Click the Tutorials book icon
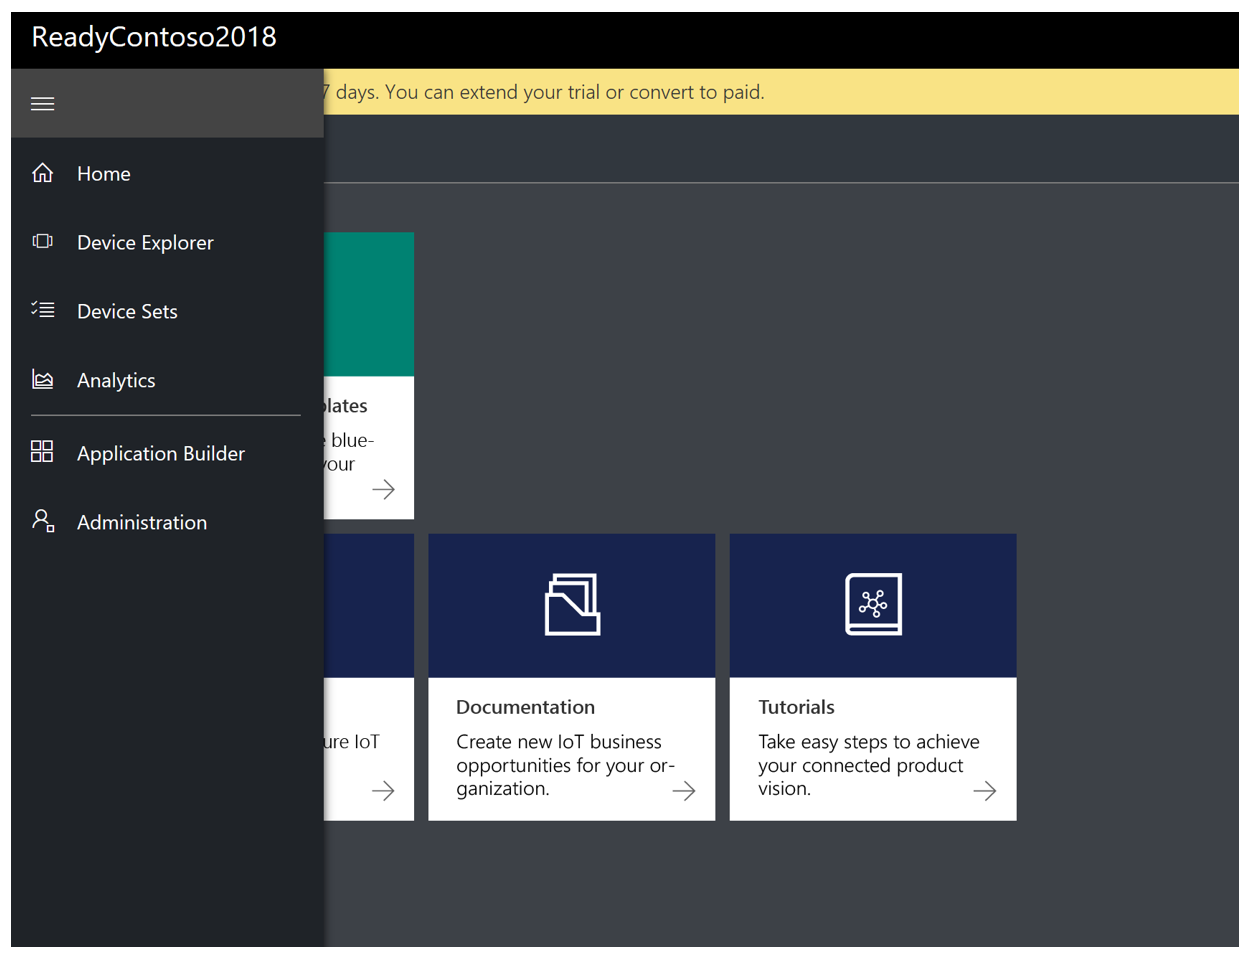This screenshot has height=958, width=1249. [873, 604]
